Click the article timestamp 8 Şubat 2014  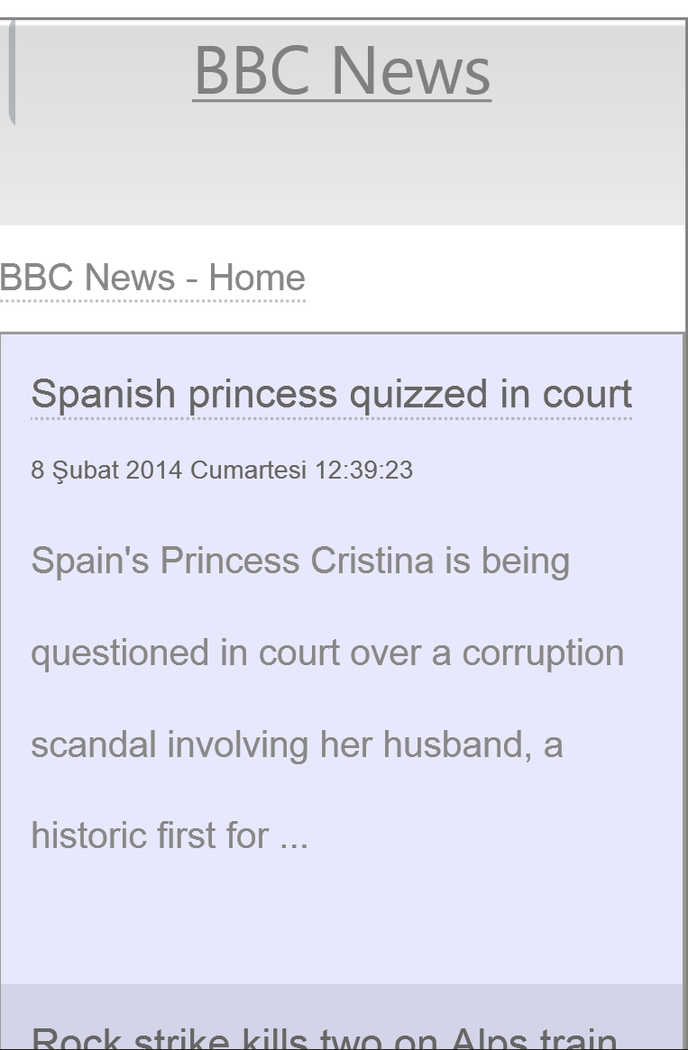107,470
